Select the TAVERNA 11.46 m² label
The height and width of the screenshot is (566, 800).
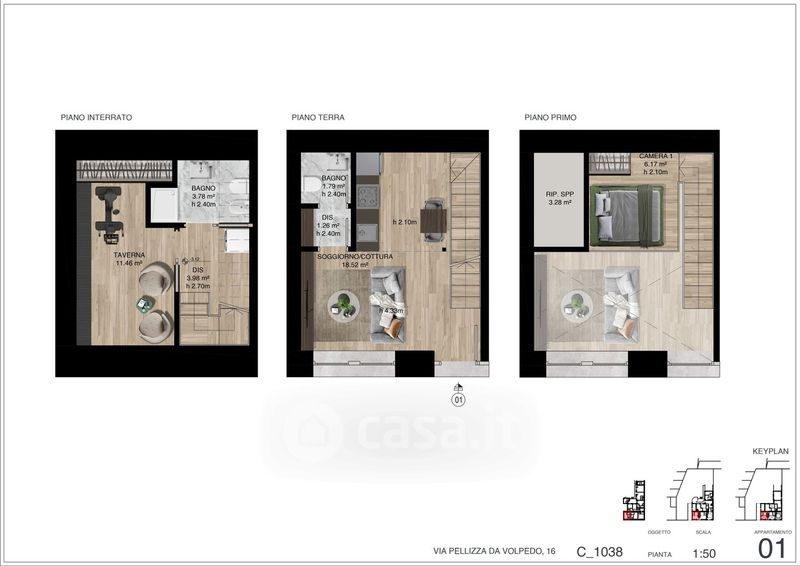click(x=129, y=259)
